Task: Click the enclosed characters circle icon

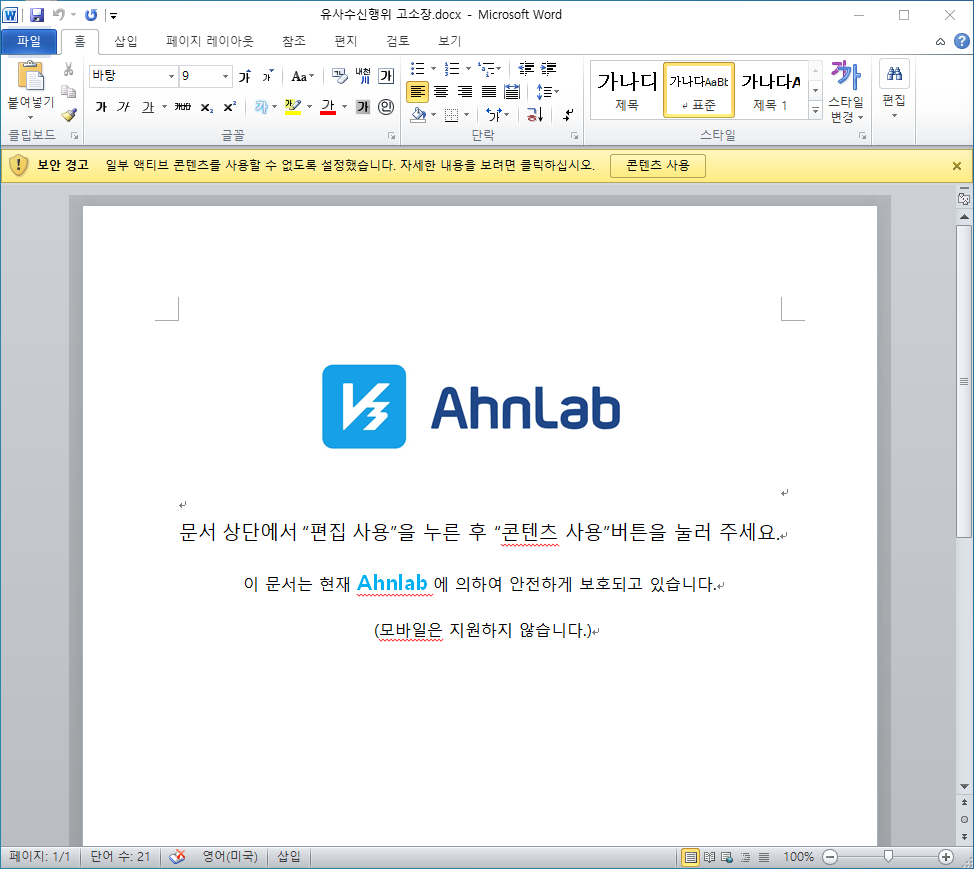Action: [x=386, y=107]
